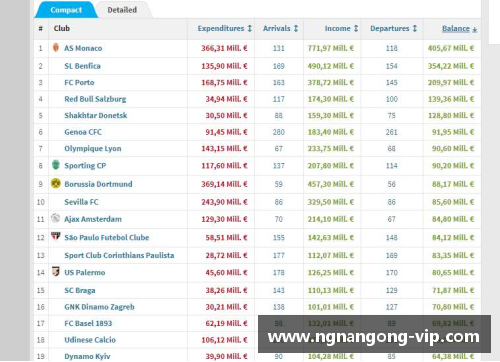
Task: Click Udinese Calcio expenditures 106,12 Mill. €
Action: (x=224, y=340)
